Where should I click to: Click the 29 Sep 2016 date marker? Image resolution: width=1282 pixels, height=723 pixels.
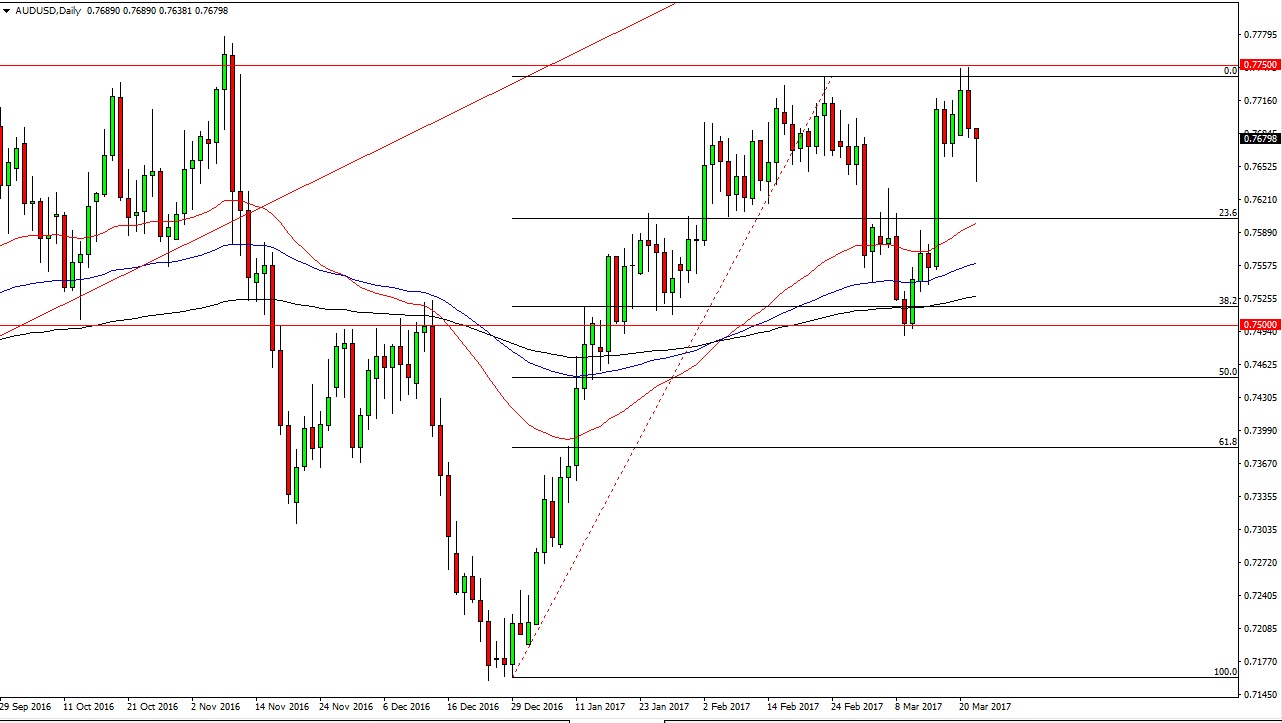[28, 706]
